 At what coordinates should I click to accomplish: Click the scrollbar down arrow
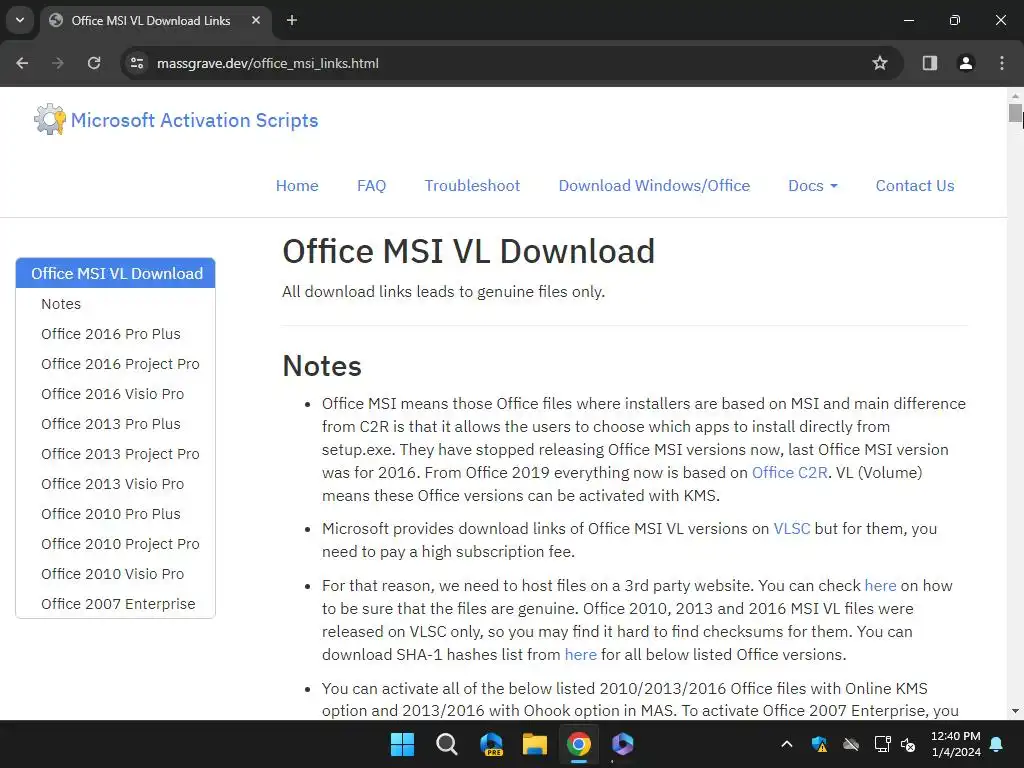pos(1015,711)
